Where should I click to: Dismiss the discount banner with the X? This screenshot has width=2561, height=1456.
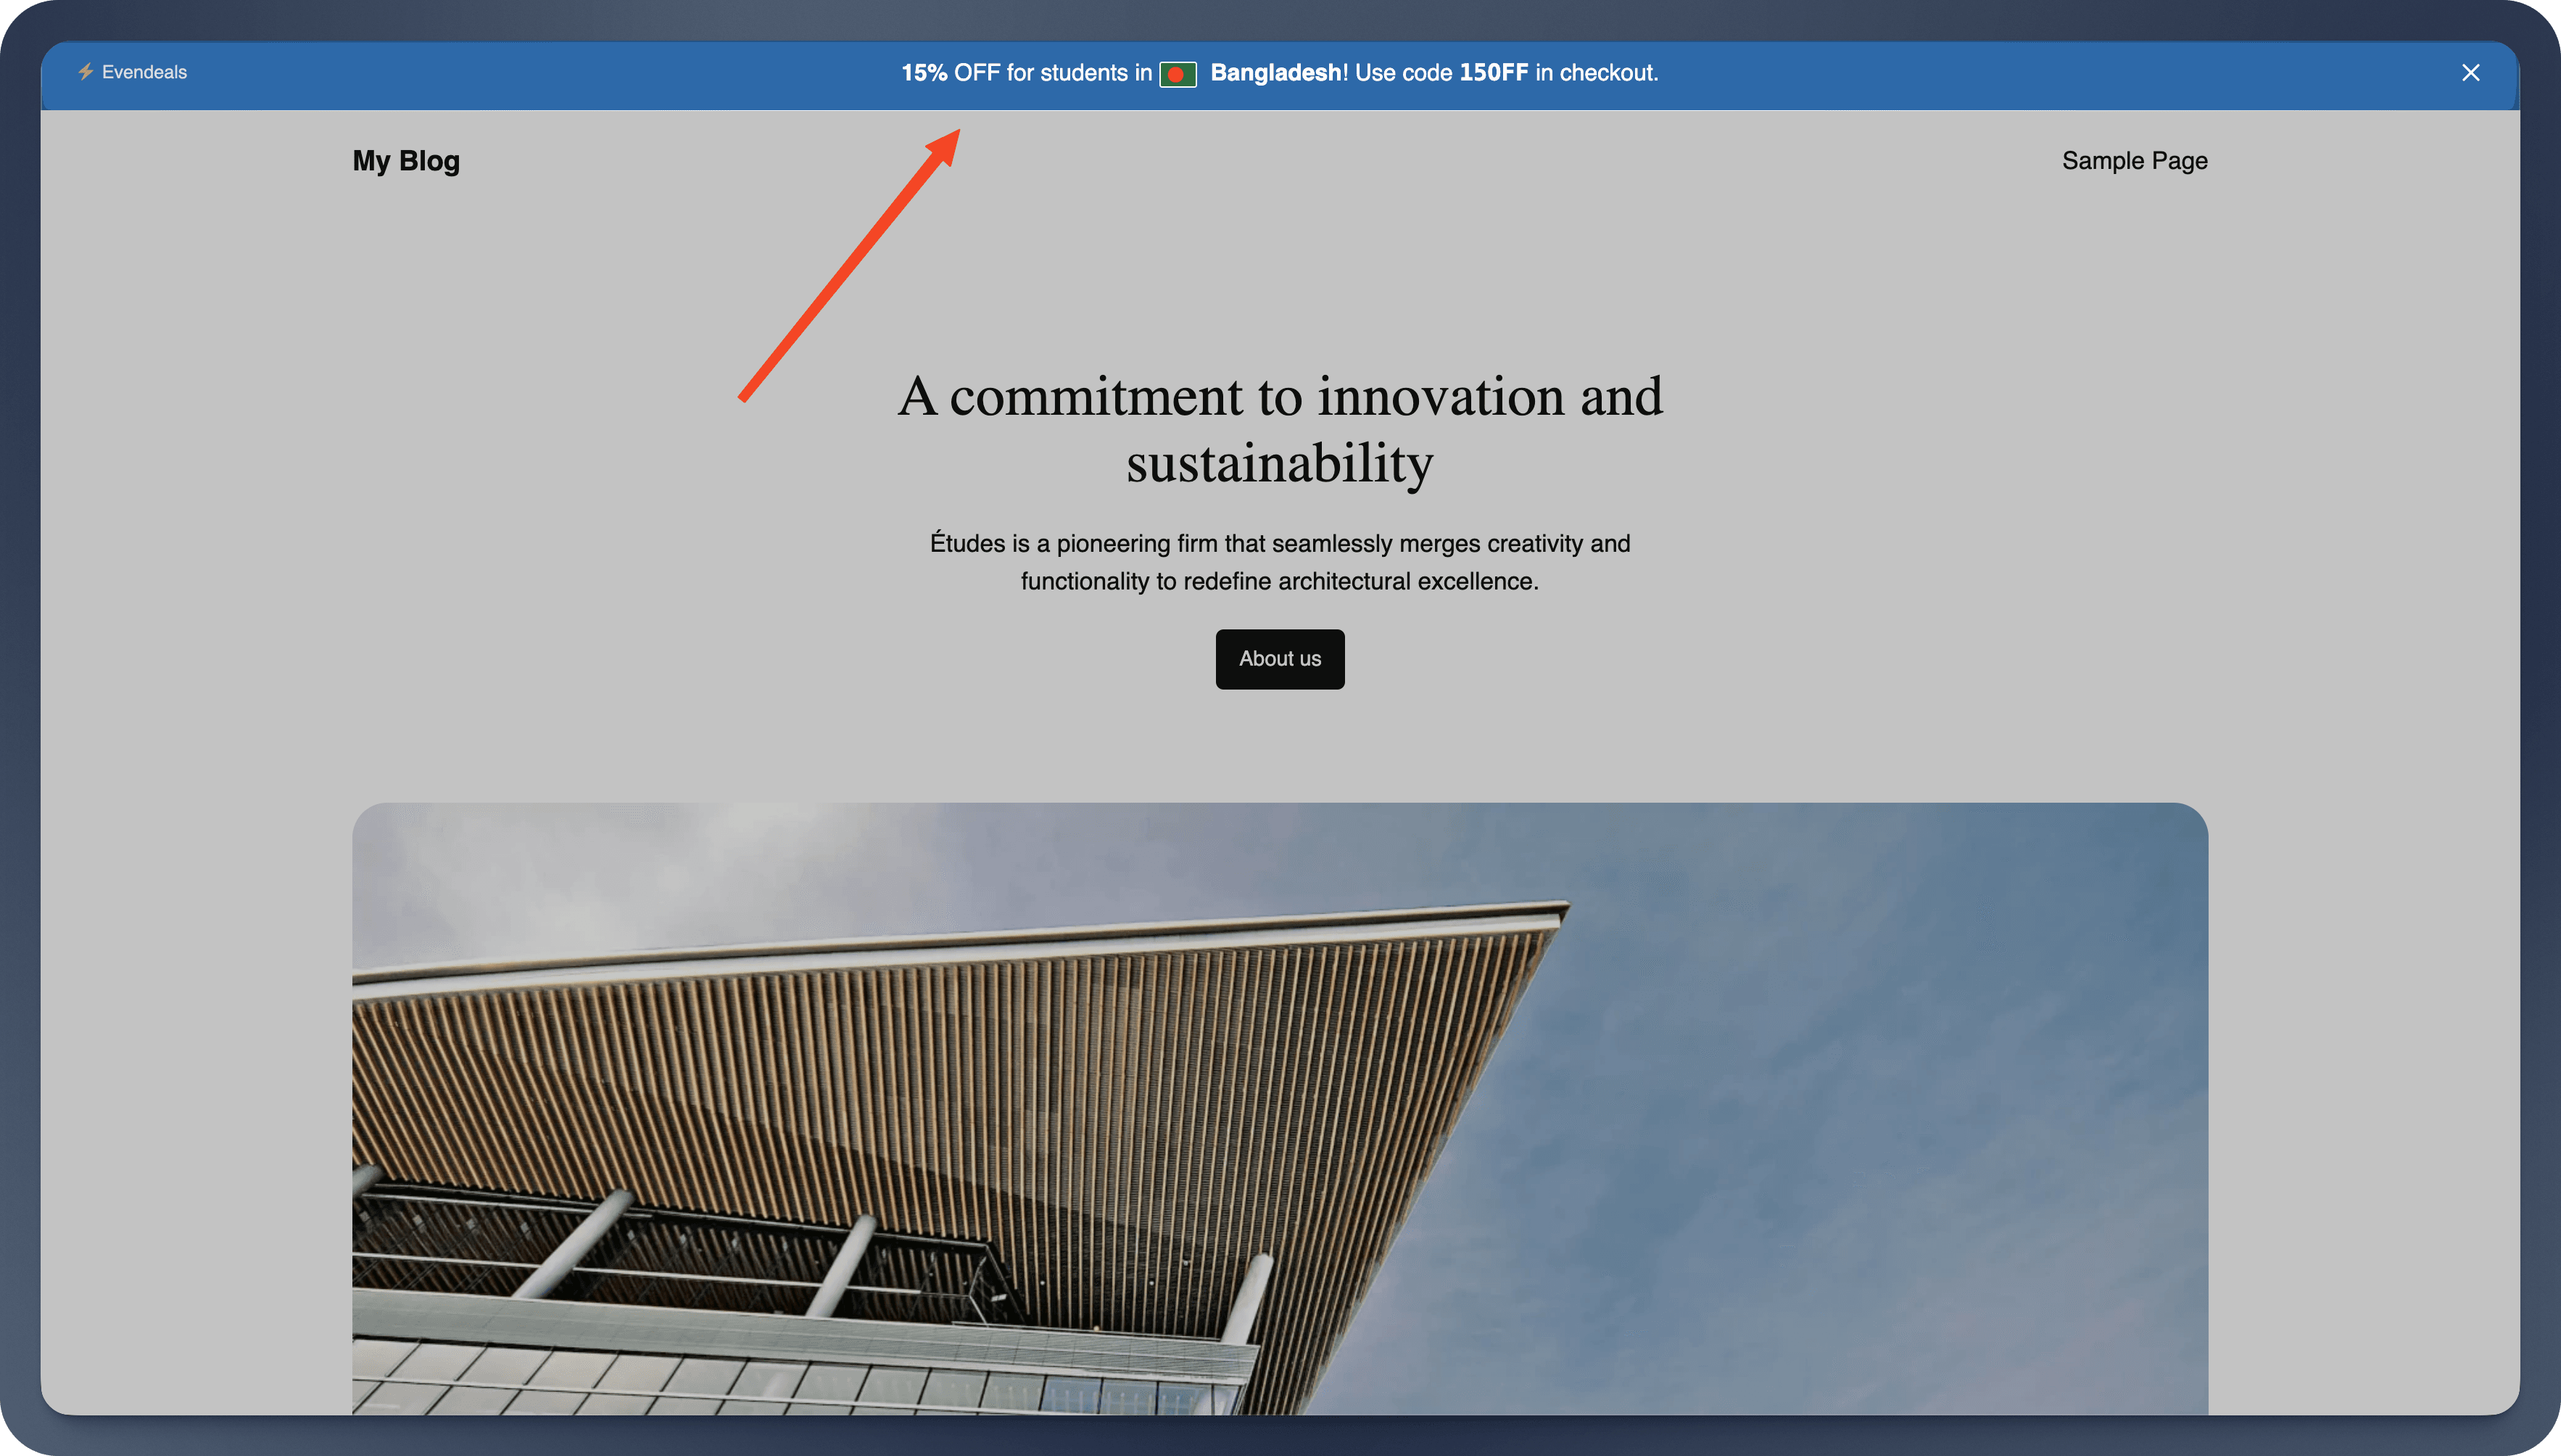[x=2470, y=73]
